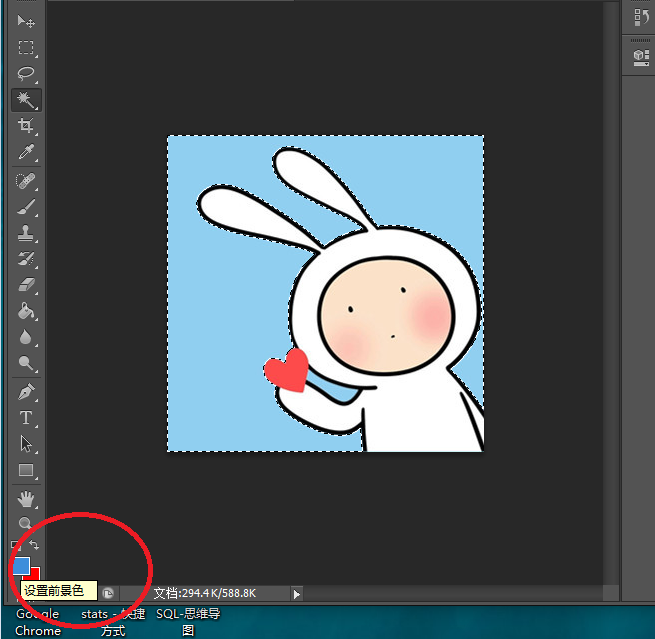Screen dimensions: 655x639
Task: Select the Brush tool
Action: tap(26, 207)
